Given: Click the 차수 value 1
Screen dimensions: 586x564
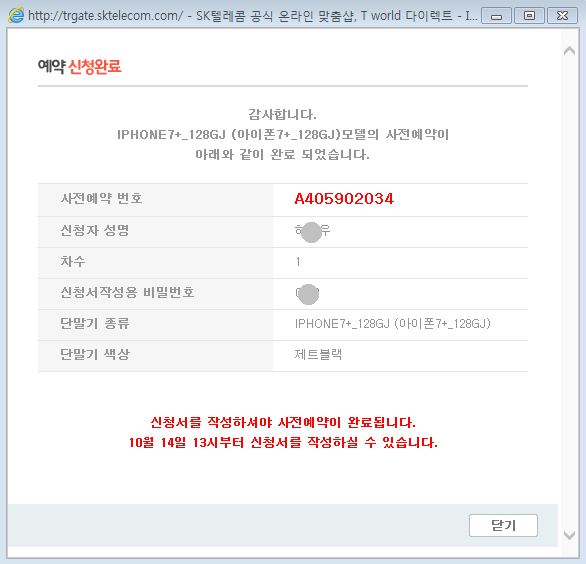Looking at the screenshot, I should point(298,262).
